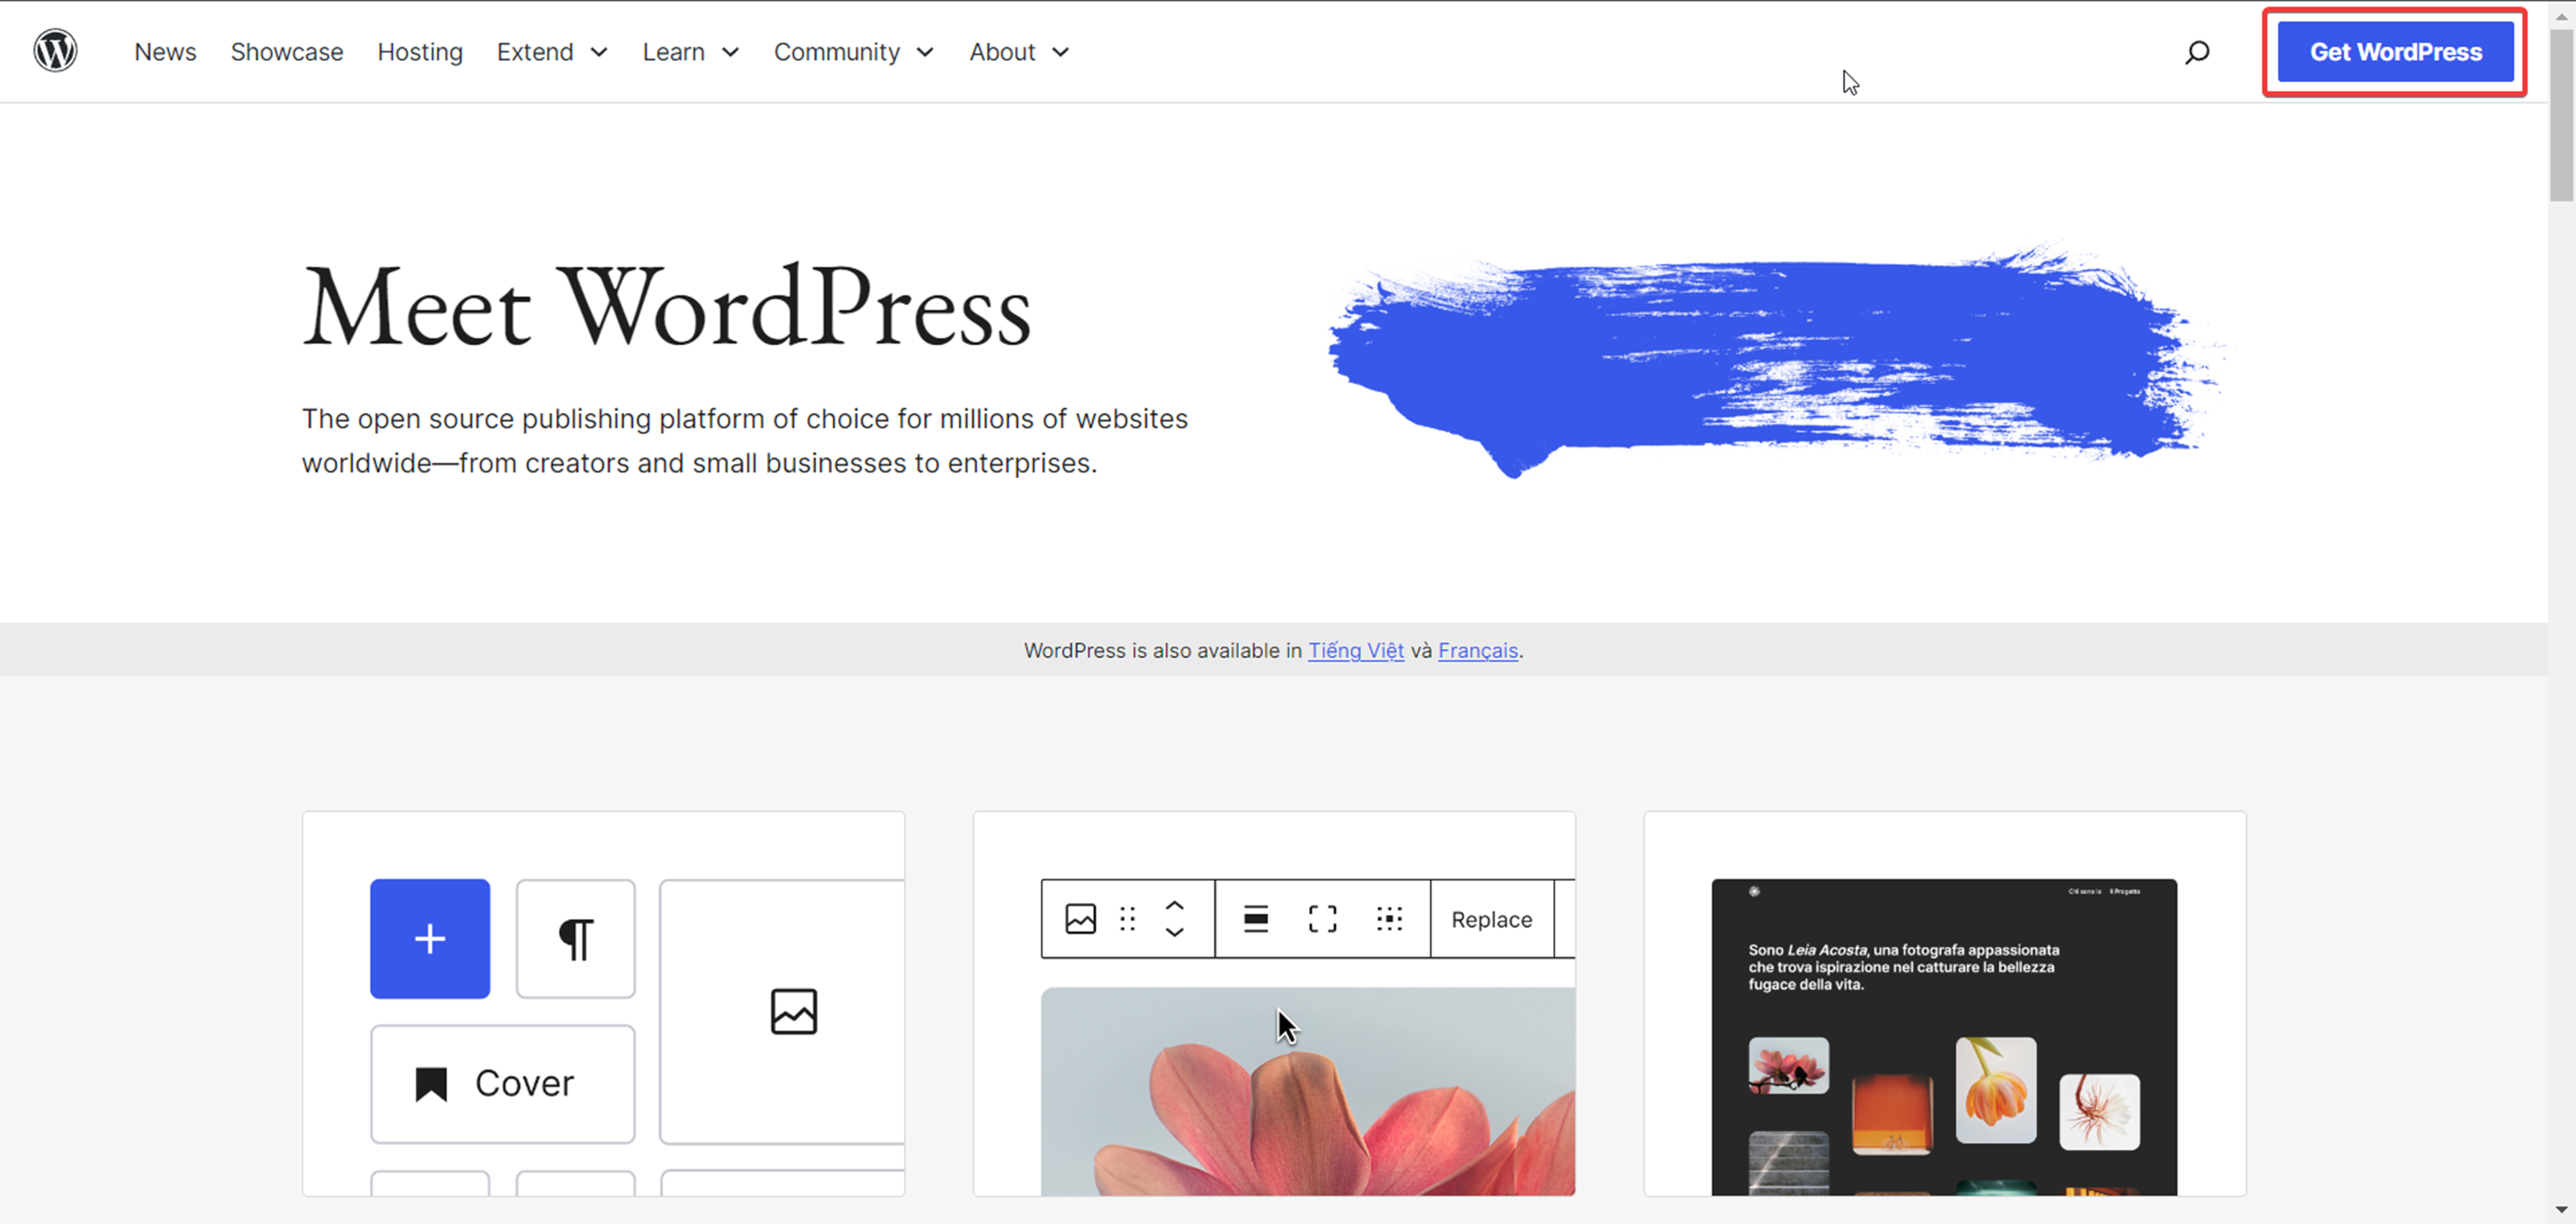Click the WordPress logo icon
Image resolution: width=2576 pixels, height=1224 pixels.
[x=55, y=51]
